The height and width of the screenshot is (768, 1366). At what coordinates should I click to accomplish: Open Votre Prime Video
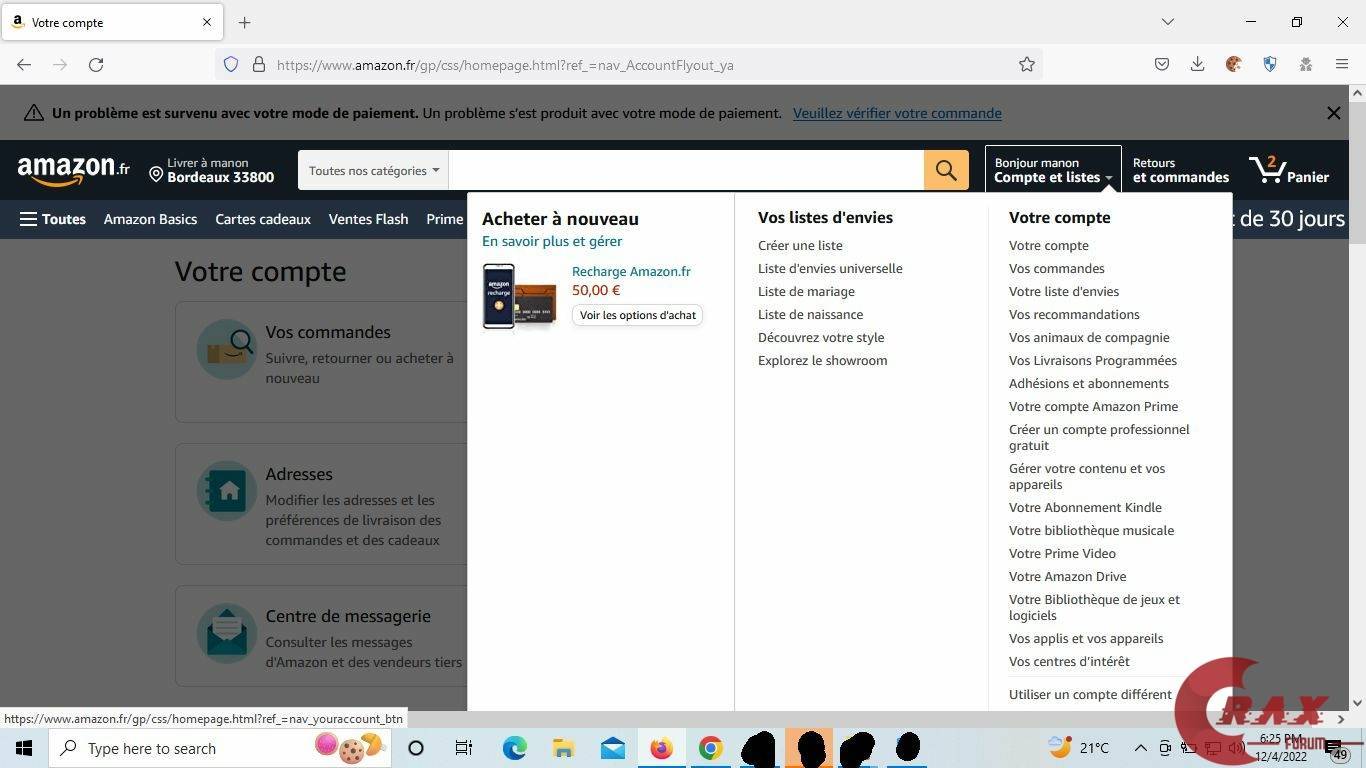[x=1062, y=553]
